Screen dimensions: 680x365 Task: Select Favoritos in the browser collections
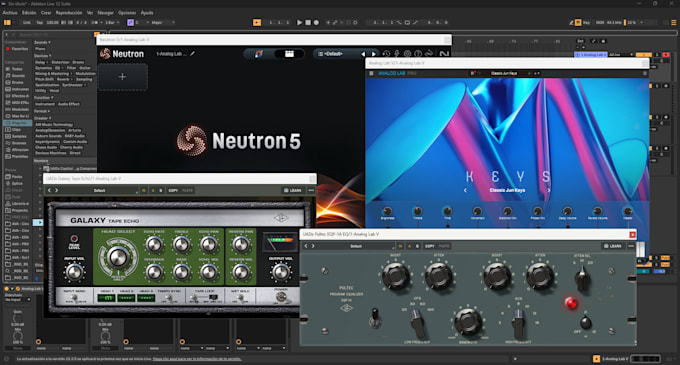coord(17,49)
